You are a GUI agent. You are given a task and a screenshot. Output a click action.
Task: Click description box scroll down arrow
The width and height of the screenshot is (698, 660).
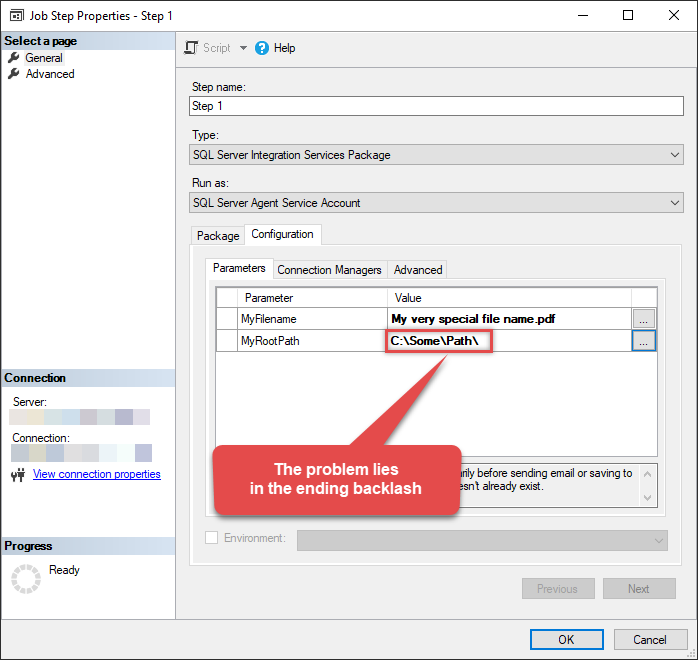click(x=648, y=498)
